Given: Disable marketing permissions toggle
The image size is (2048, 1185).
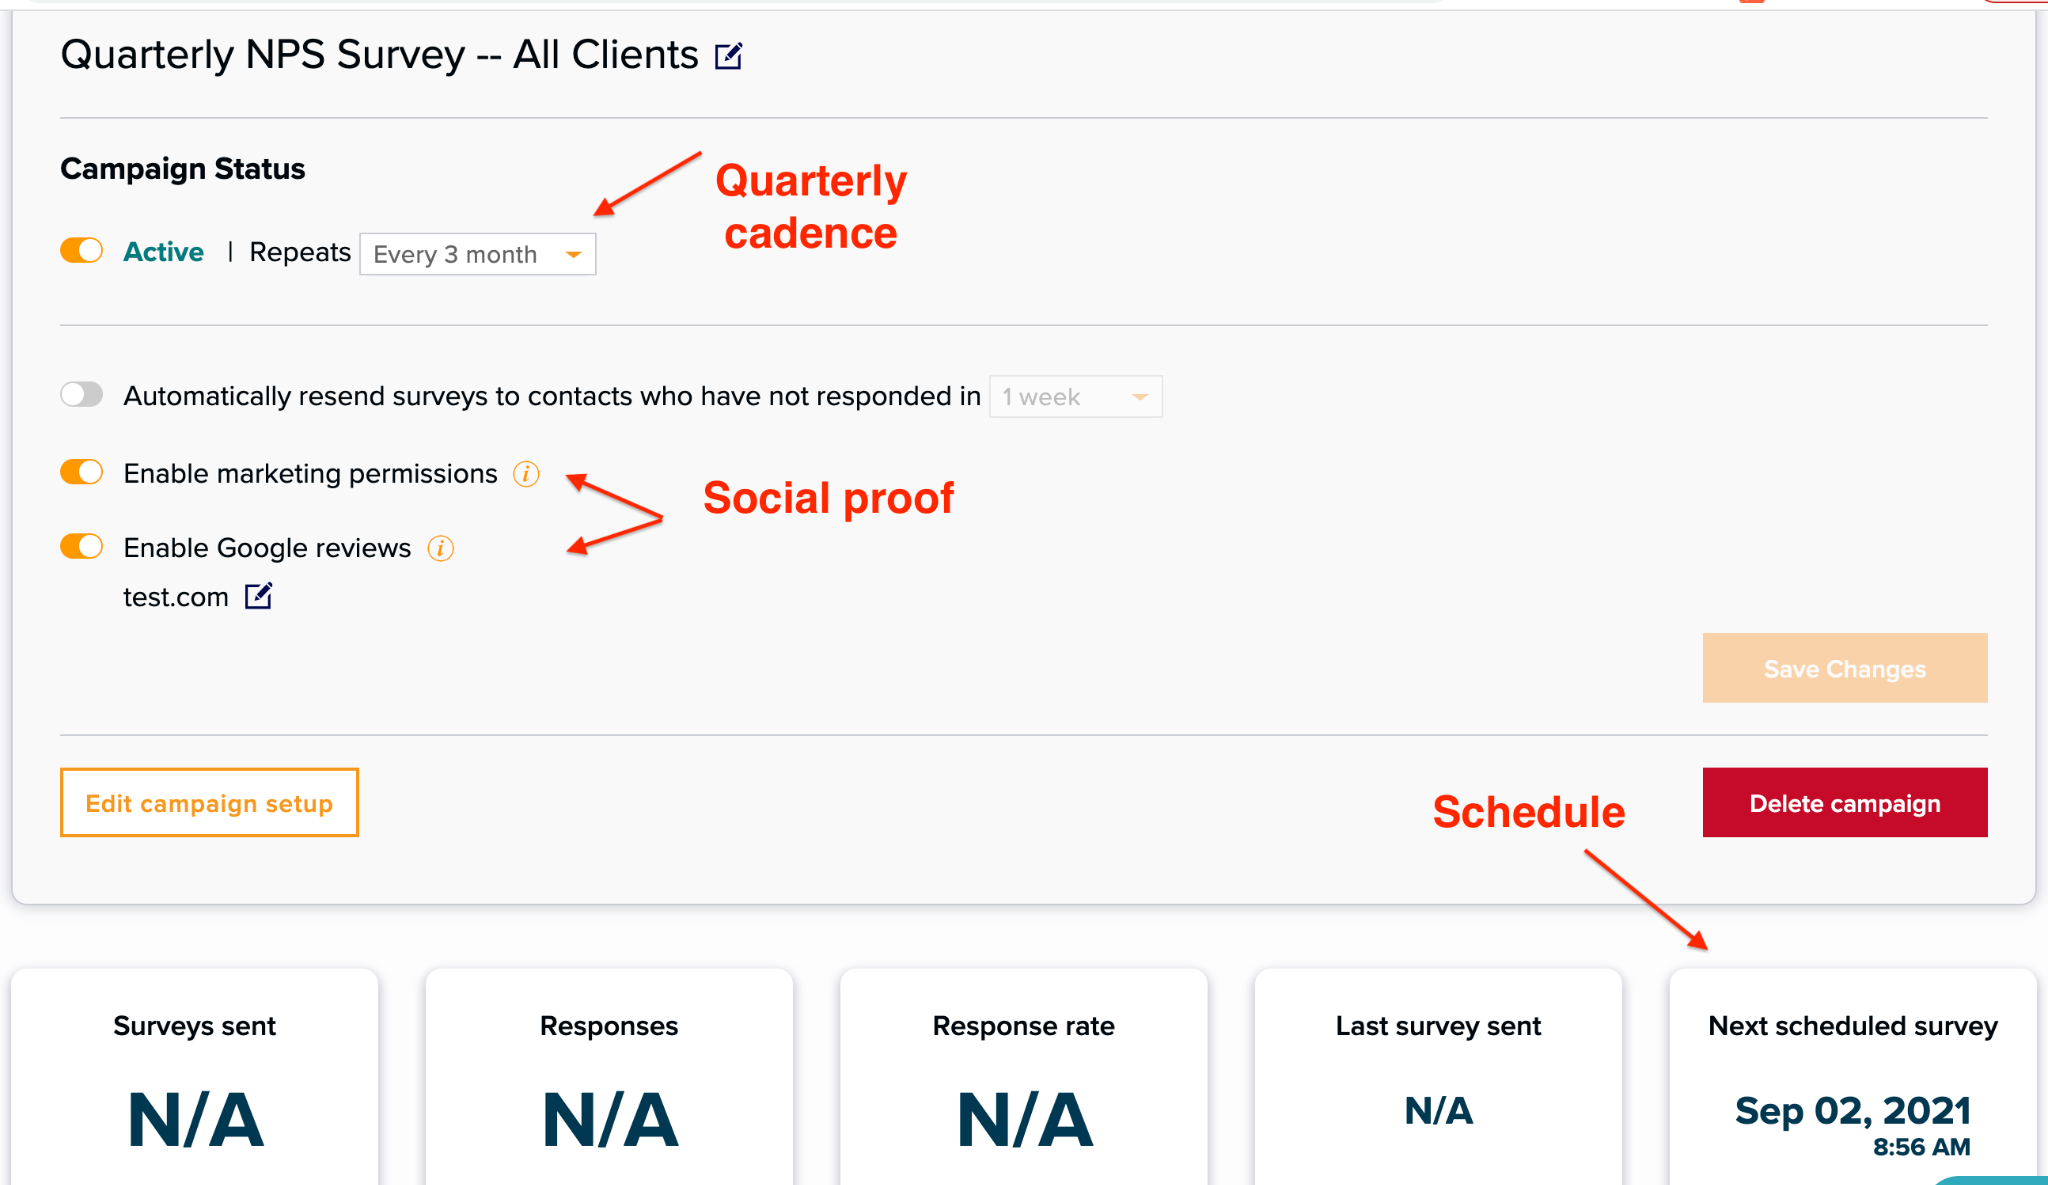Looking at the screenshot, I should [x=82, y=472].
